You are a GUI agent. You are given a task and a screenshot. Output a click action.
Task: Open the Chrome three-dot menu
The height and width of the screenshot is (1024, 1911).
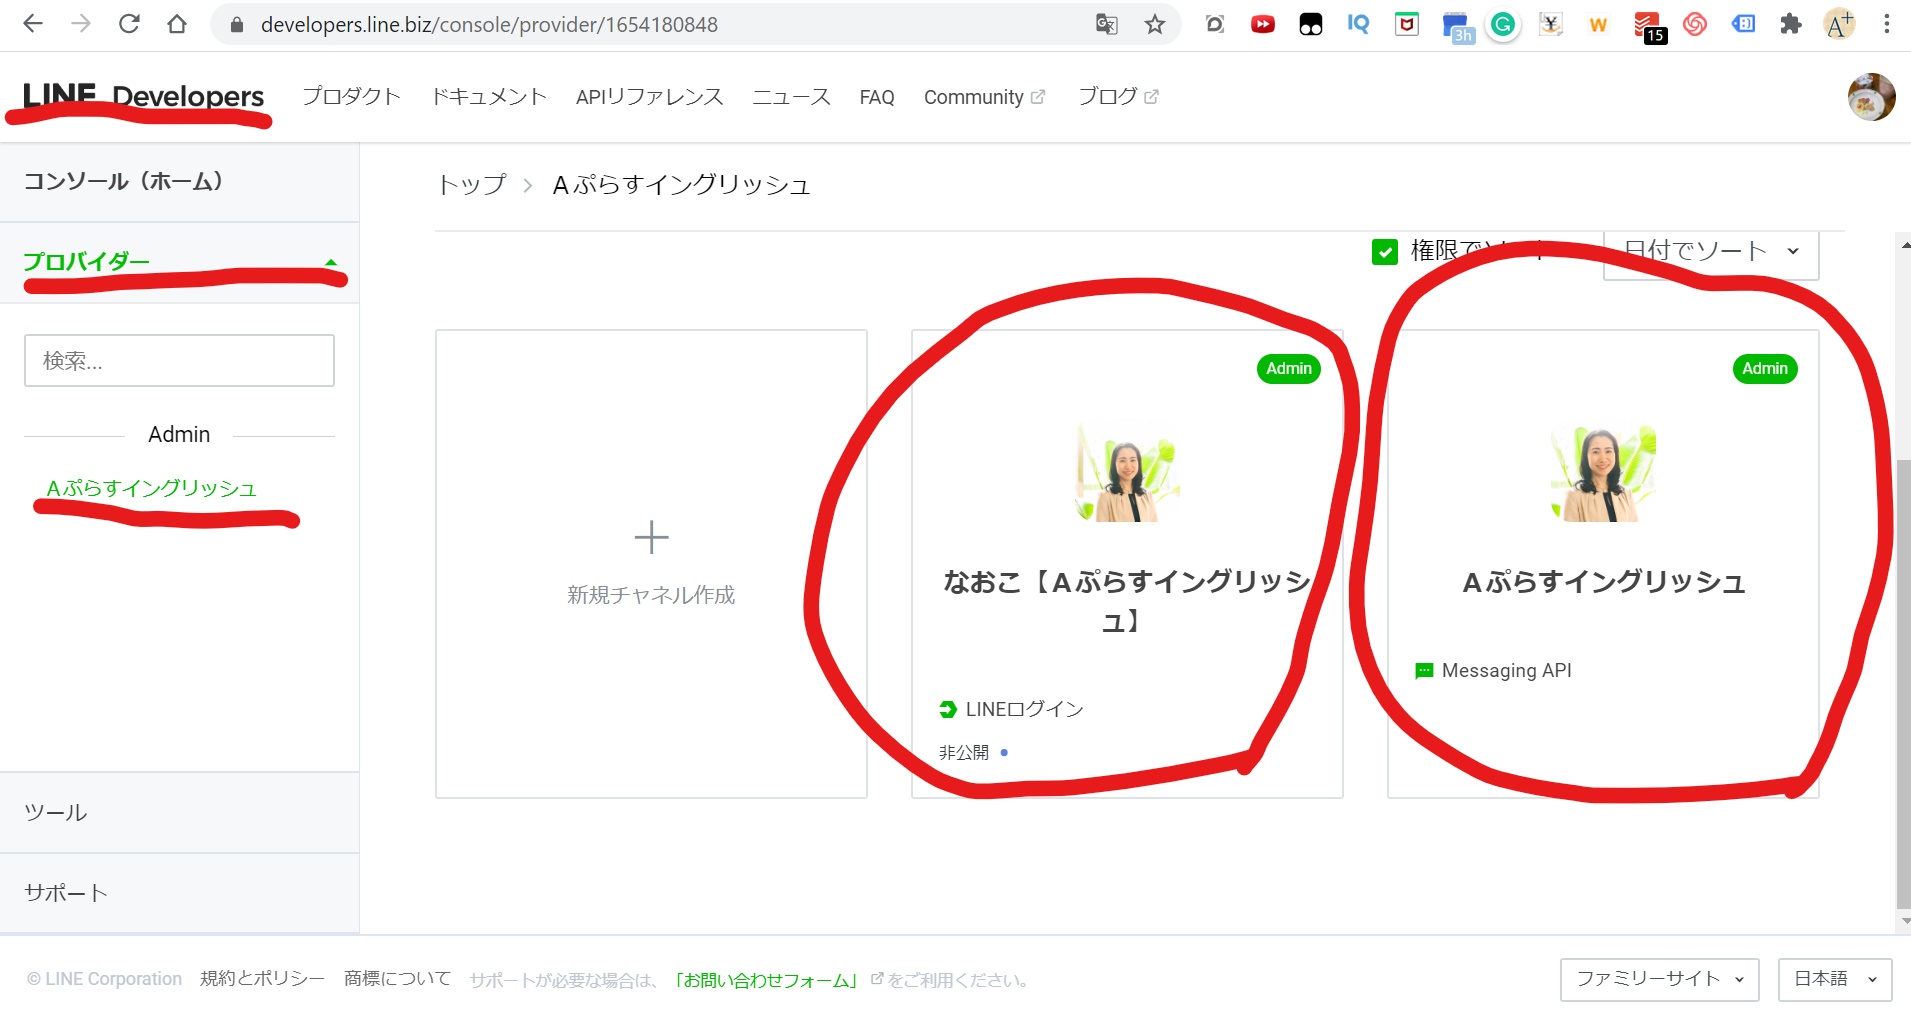[1887, 24]
